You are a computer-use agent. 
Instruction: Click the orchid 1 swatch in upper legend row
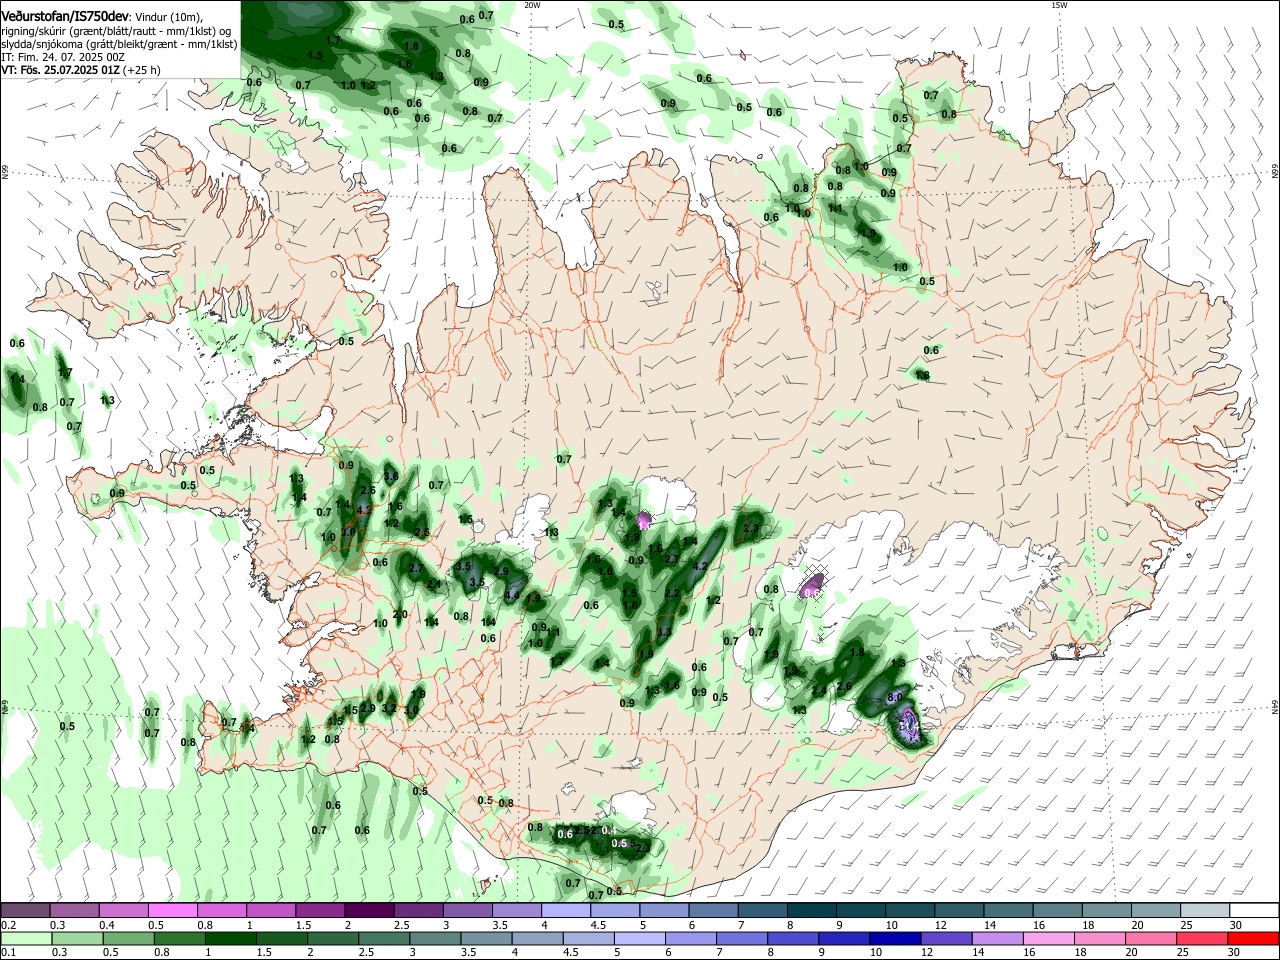(270, 910)
